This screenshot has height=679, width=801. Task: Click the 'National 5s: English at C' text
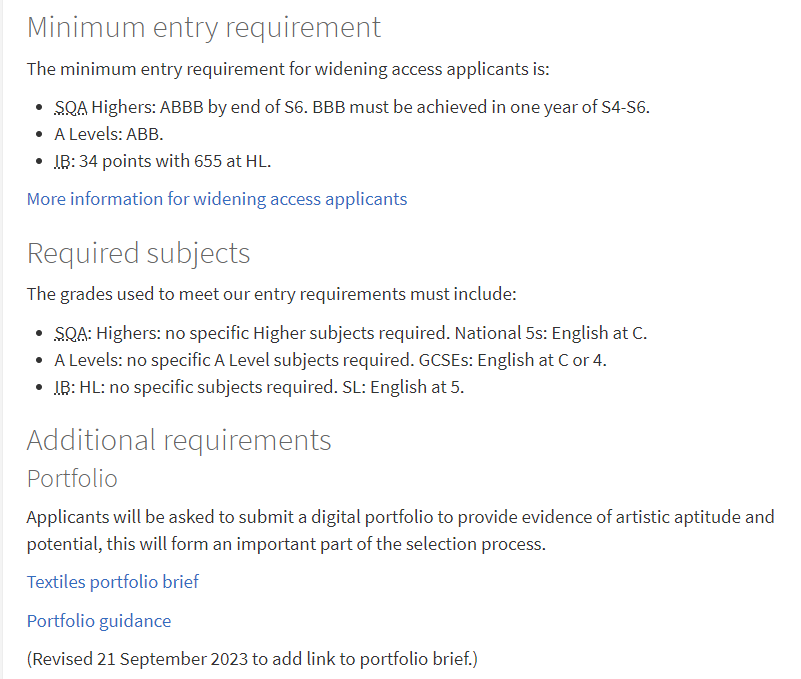[551, 333]
